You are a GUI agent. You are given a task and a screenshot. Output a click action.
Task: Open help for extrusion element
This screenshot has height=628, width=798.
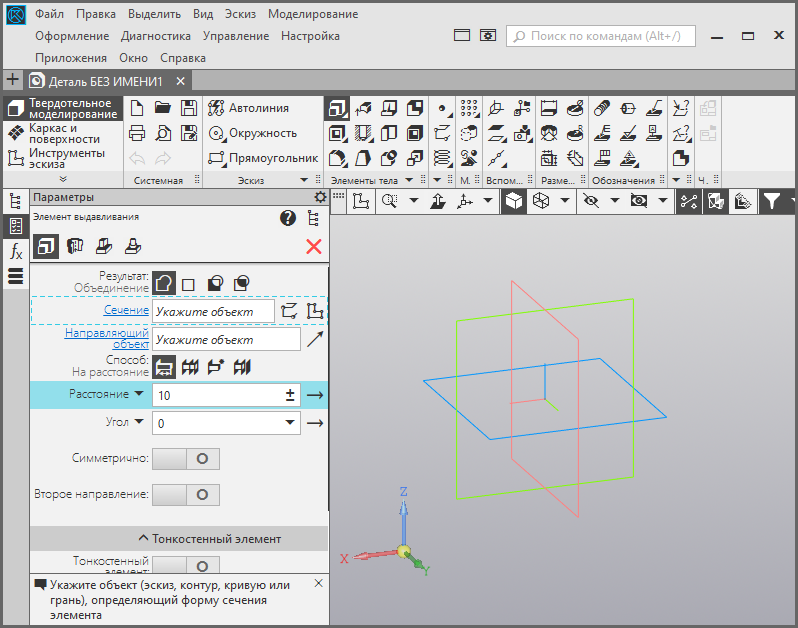click(288, 218)
